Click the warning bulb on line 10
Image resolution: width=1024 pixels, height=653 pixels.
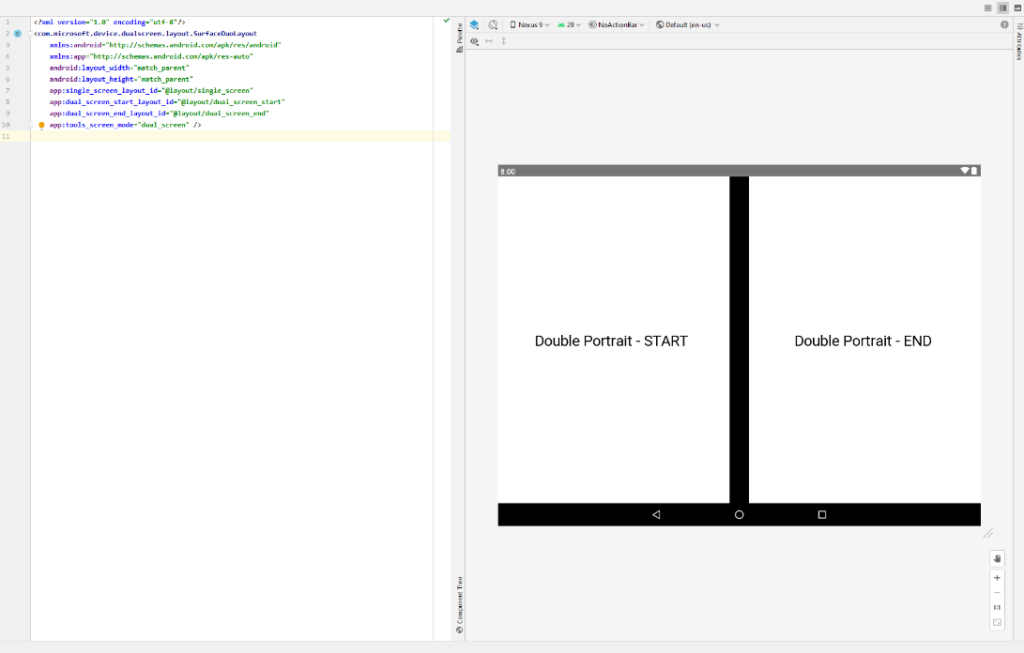tap(39, 124)
